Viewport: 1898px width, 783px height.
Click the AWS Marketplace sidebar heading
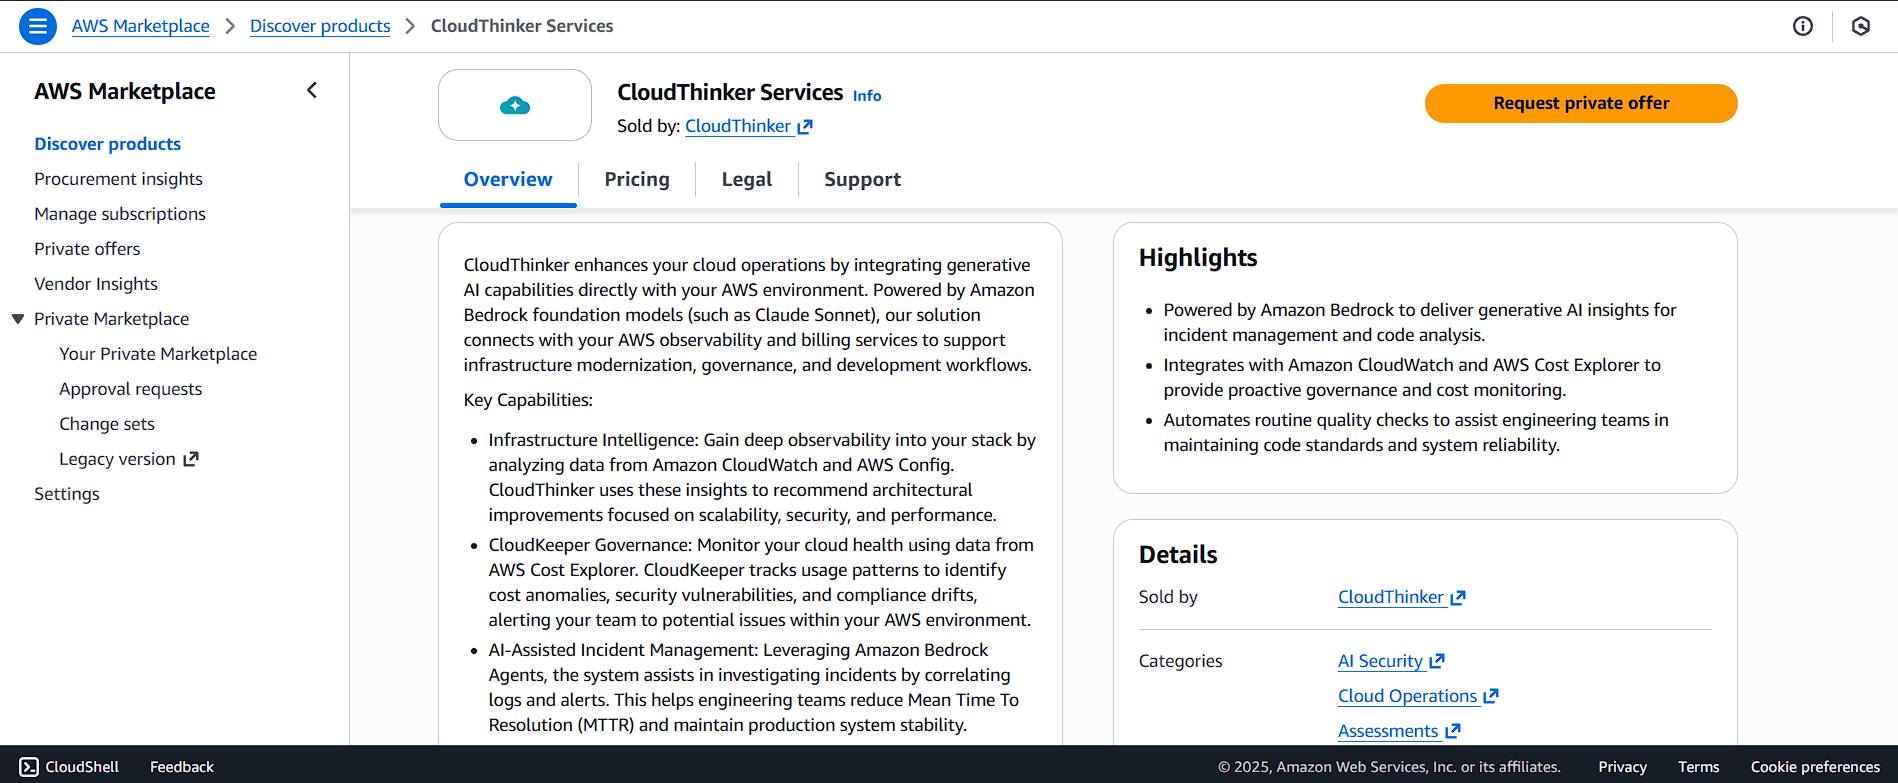(125, 91)
